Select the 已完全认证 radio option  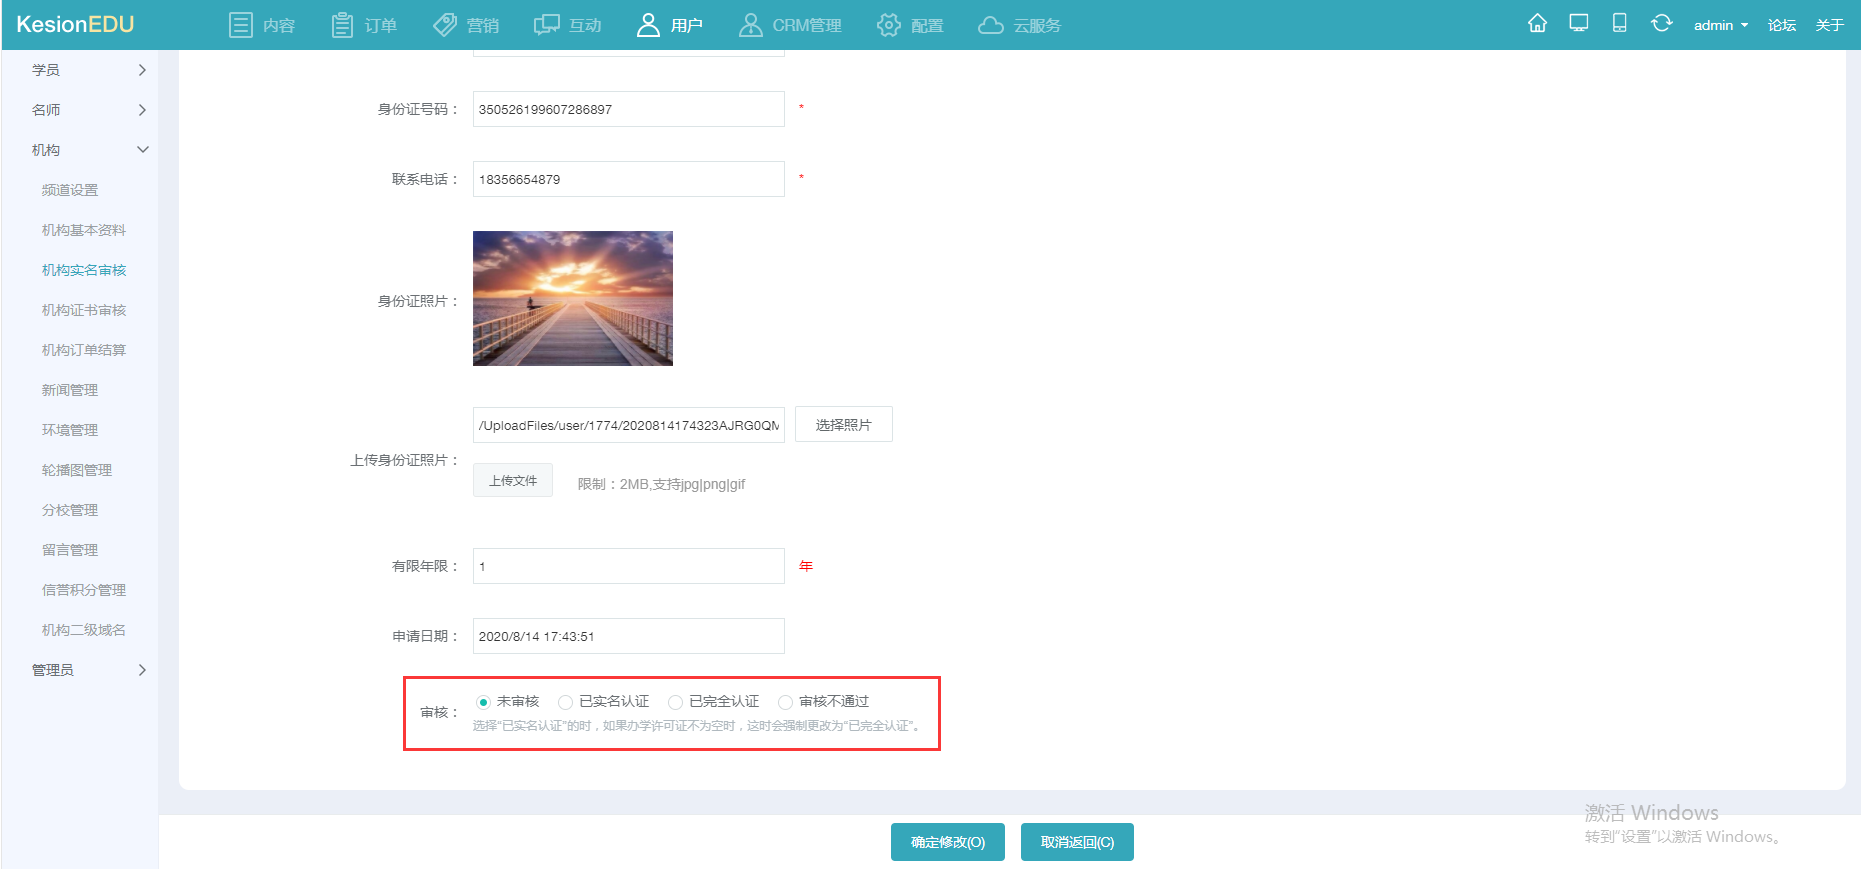[x=676, y=702]
